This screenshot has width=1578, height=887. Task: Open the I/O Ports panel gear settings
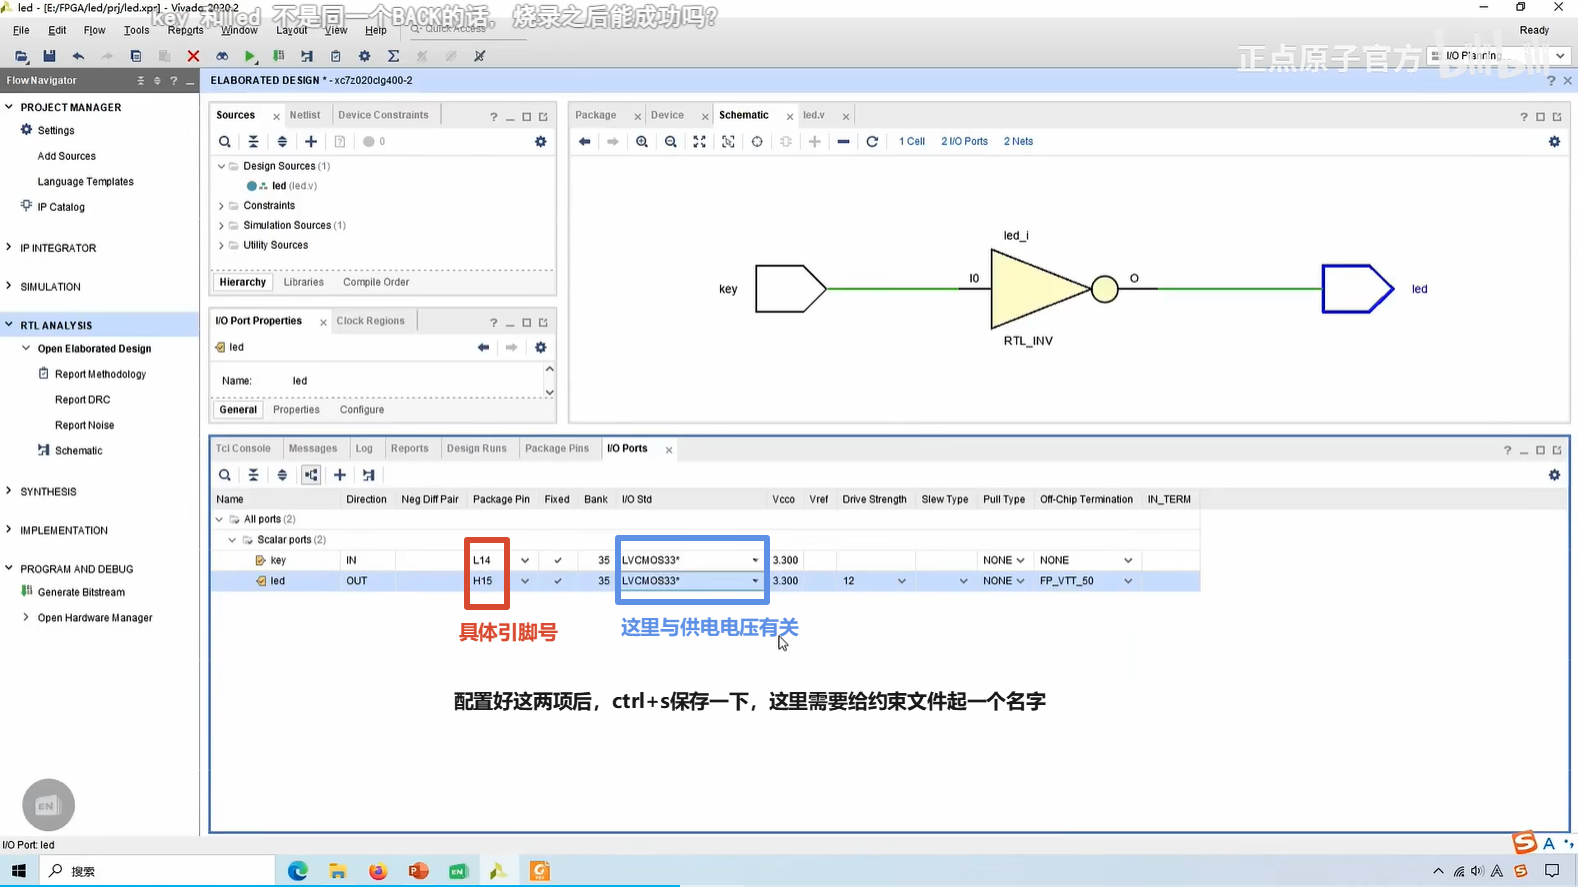(1554, 475)
